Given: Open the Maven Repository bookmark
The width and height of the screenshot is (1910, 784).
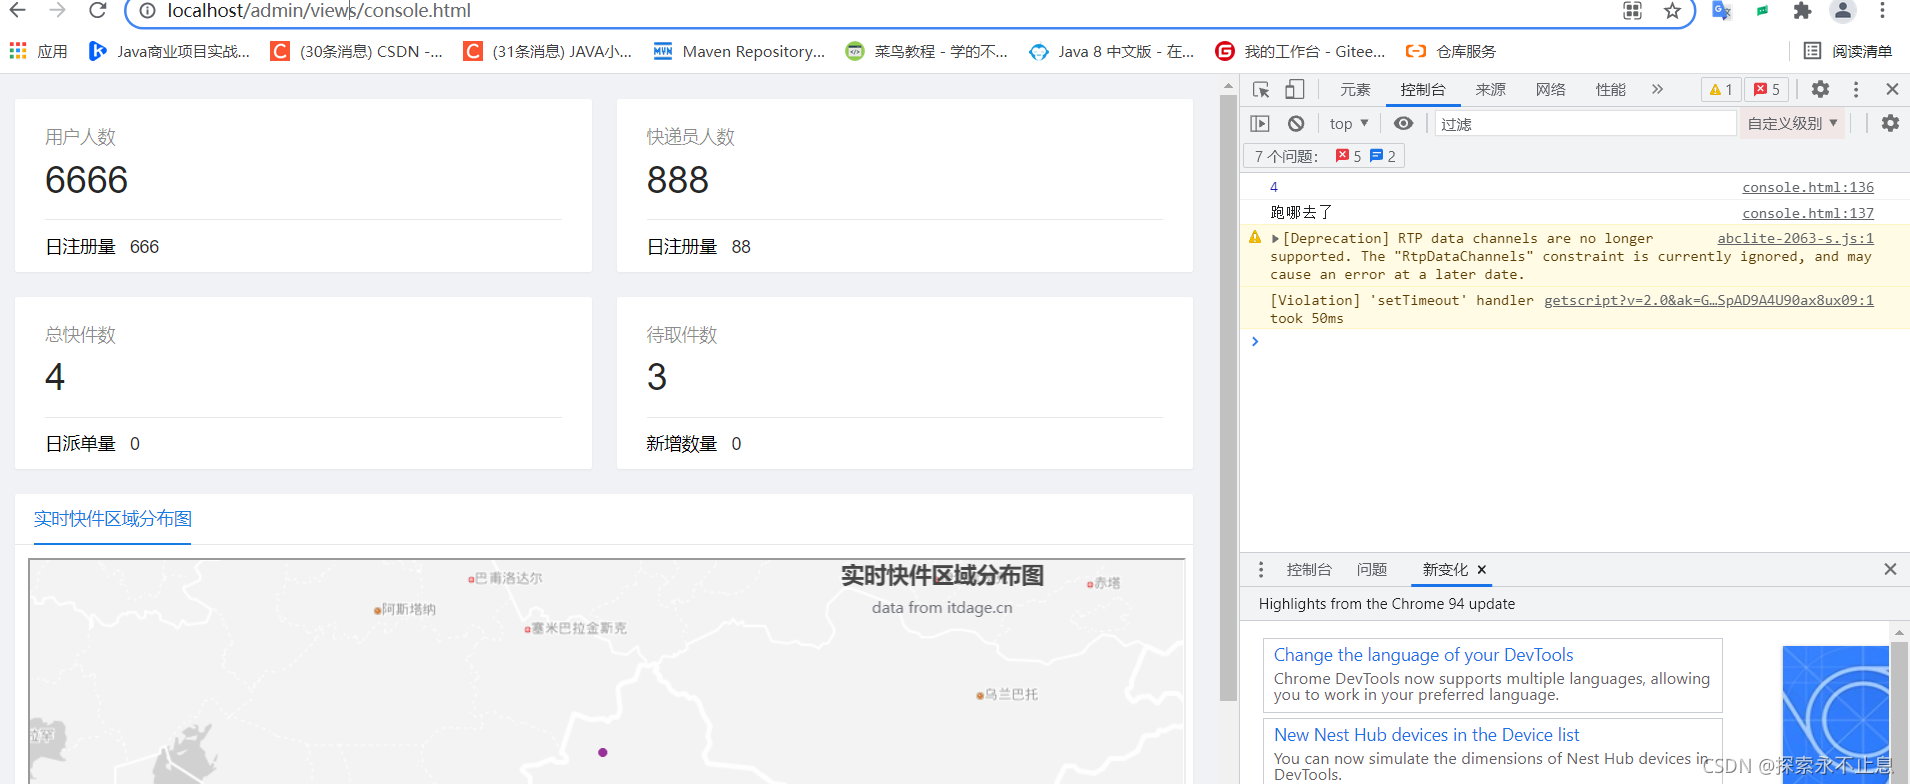Looking at the screenshot, I should point(740,51).
